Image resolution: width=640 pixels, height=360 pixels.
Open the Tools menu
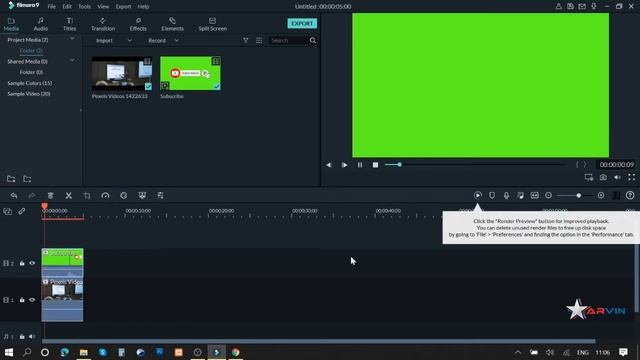click(x=84, y=7)
